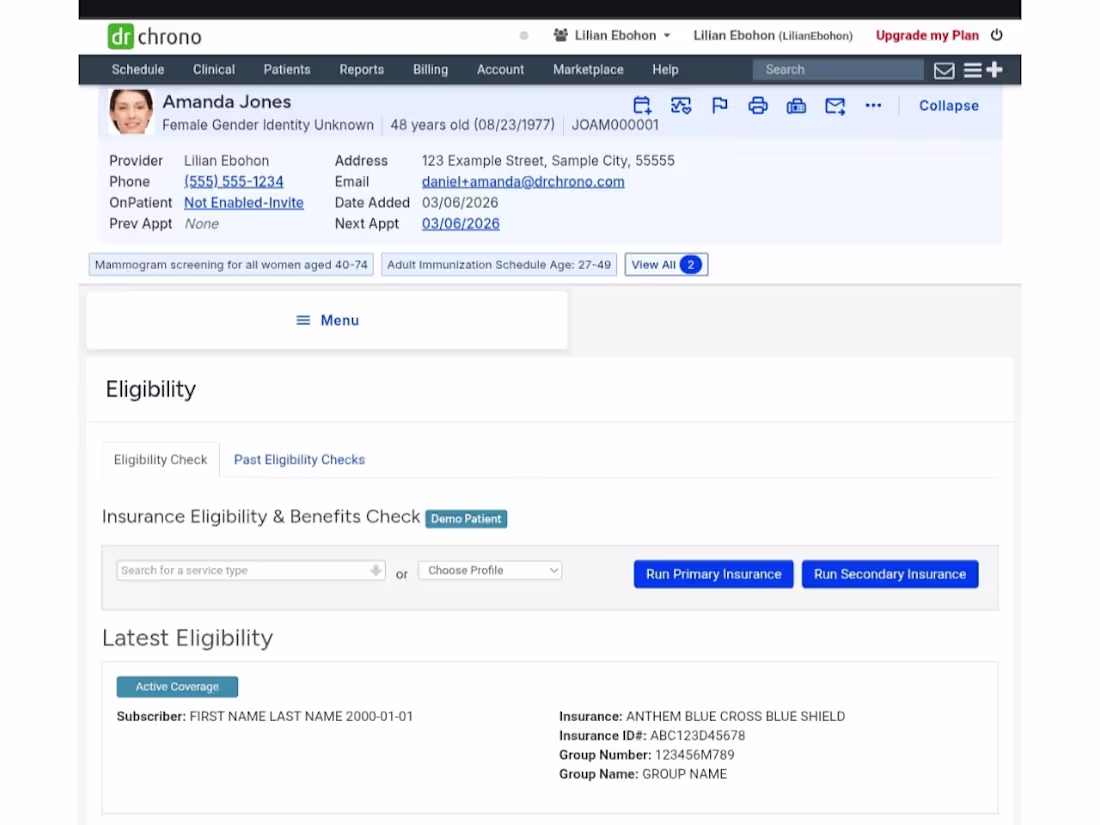Click the Search field in navigation bar
The image size is (1100, 825).
838,69
